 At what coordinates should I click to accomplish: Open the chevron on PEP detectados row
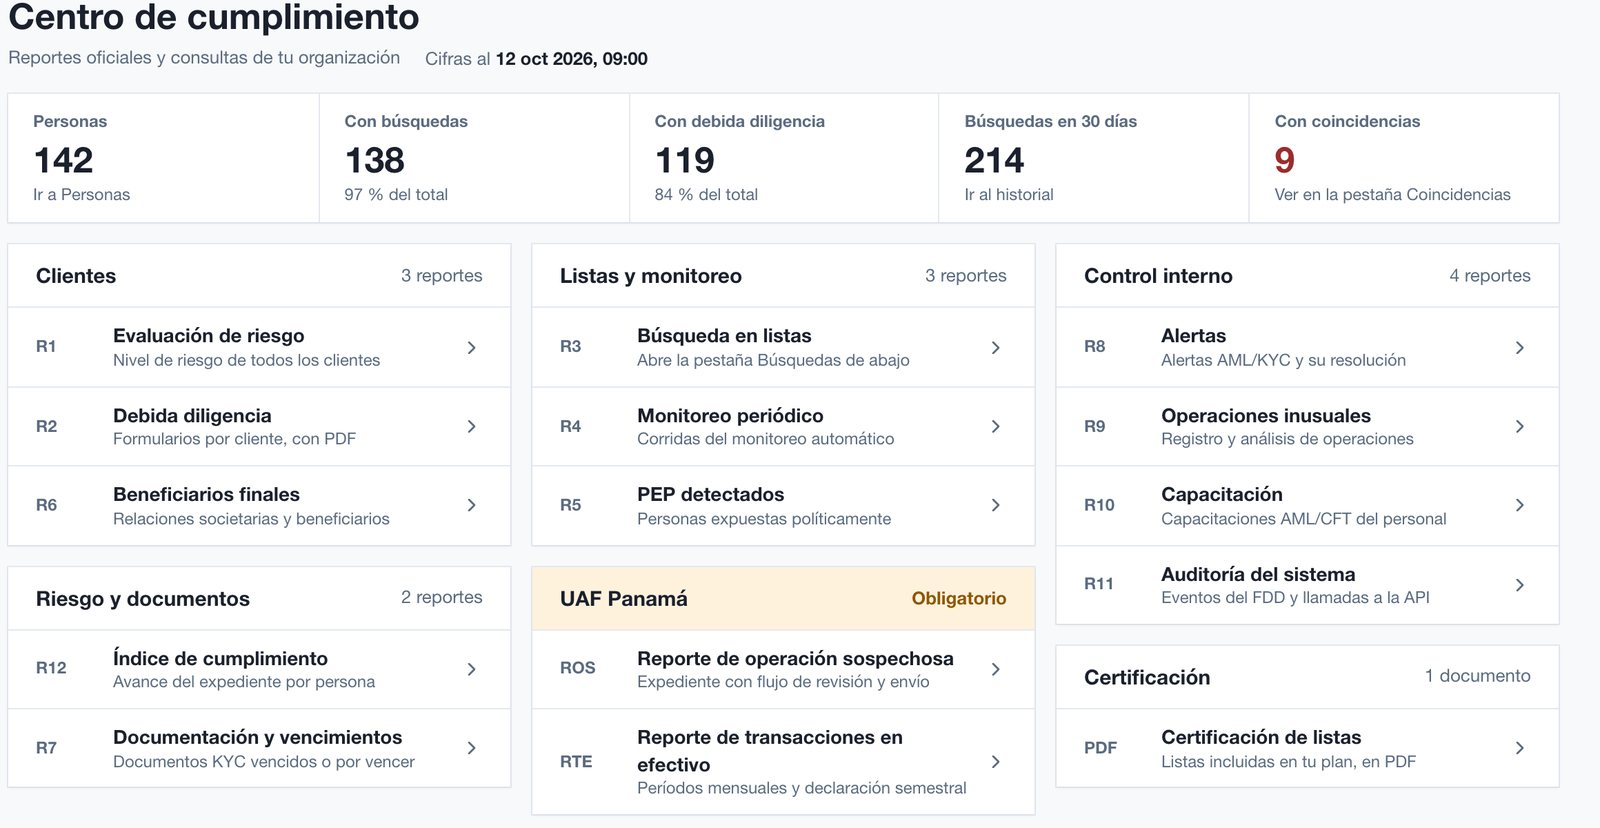click(x=996, y=505)
